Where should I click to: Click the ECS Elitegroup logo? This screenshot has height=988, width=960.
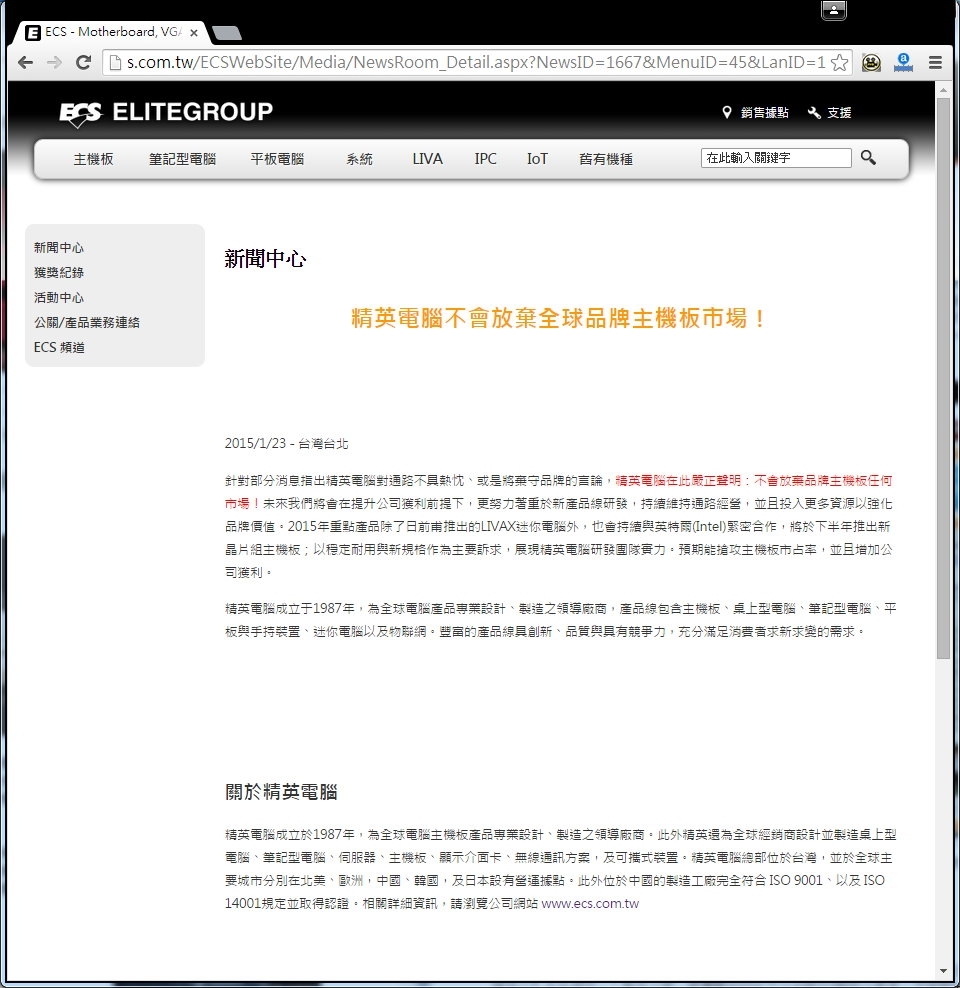(166, 113)
